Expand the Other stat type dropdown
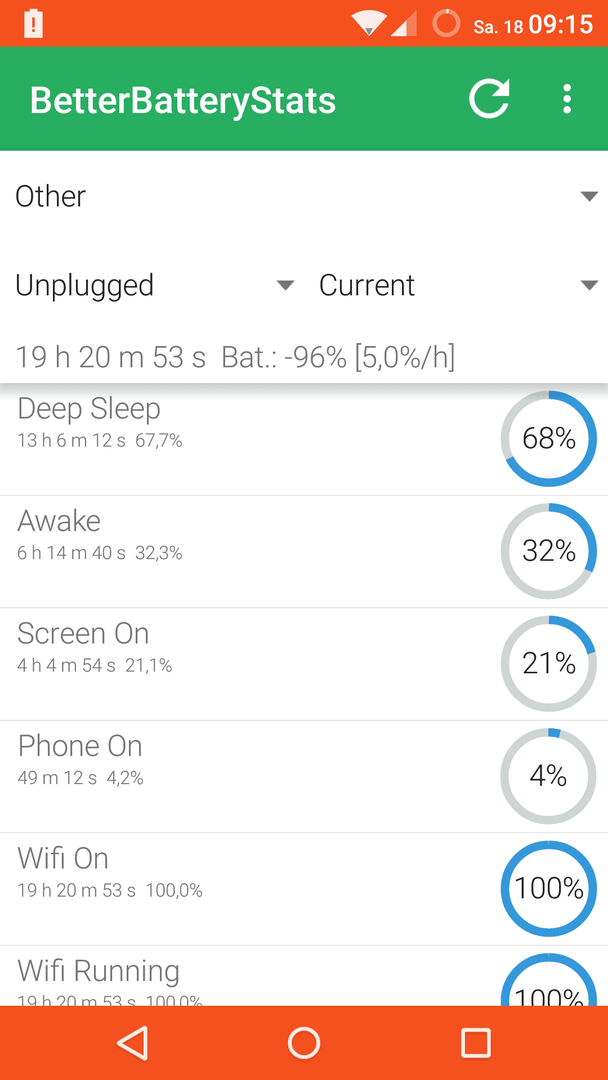The width and height of the screenshot is (608, 1080). point(304,196)
